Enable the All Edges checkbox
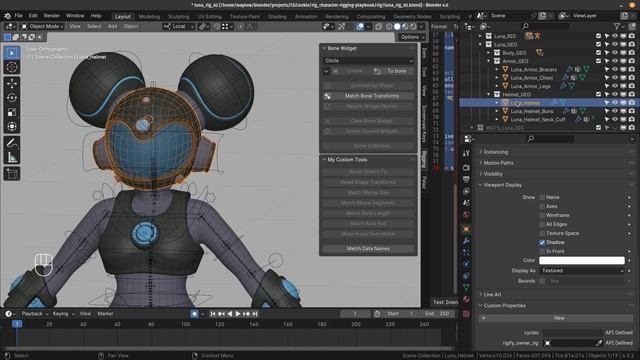640x360 pixels. (542, 224)
